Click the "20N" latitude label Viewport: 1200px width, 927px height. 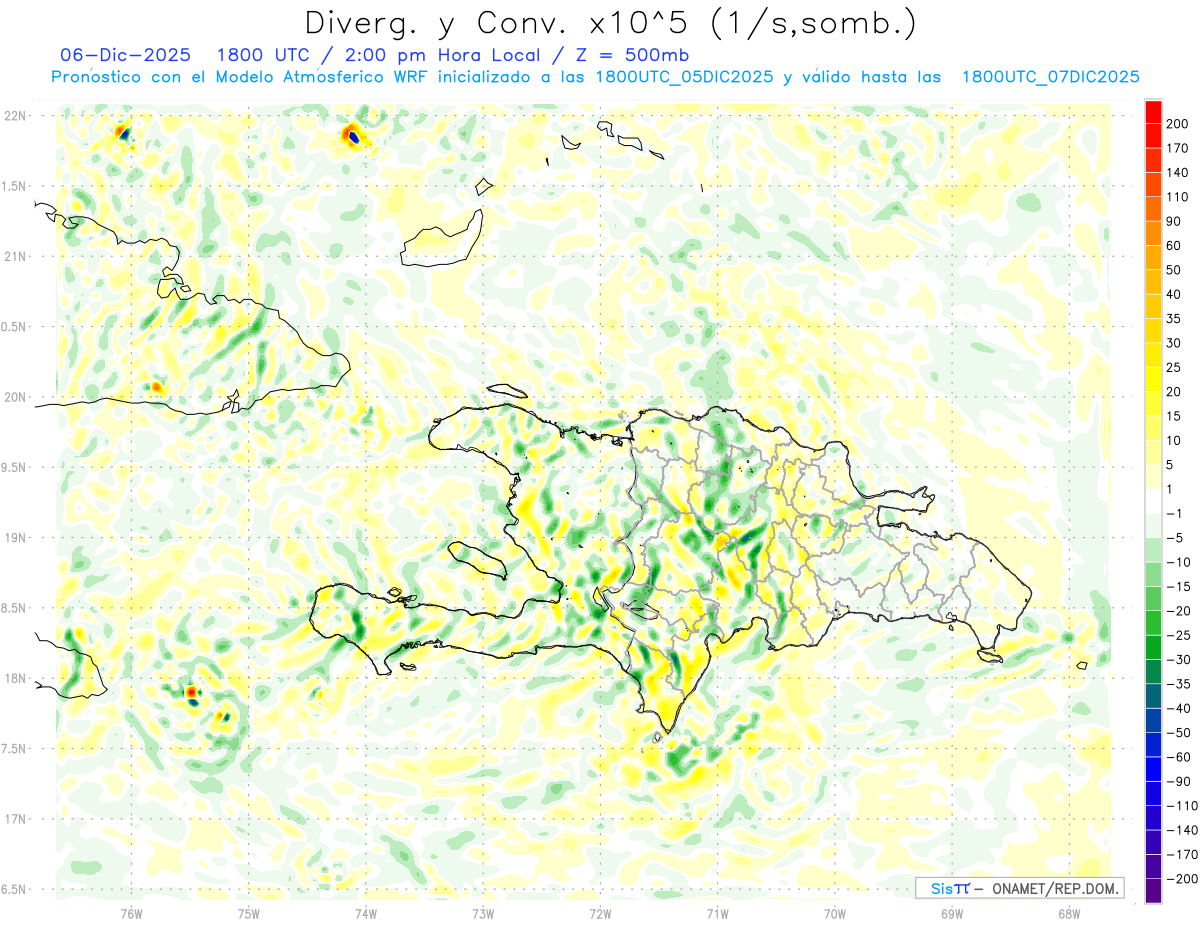[15, 397]
